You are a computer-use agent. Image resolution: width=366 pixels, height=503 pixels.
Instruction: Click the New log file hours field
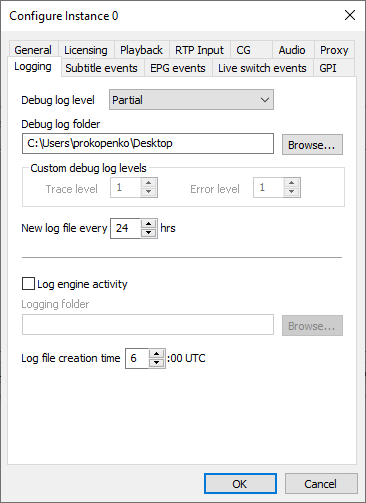[x=126, y=229]
